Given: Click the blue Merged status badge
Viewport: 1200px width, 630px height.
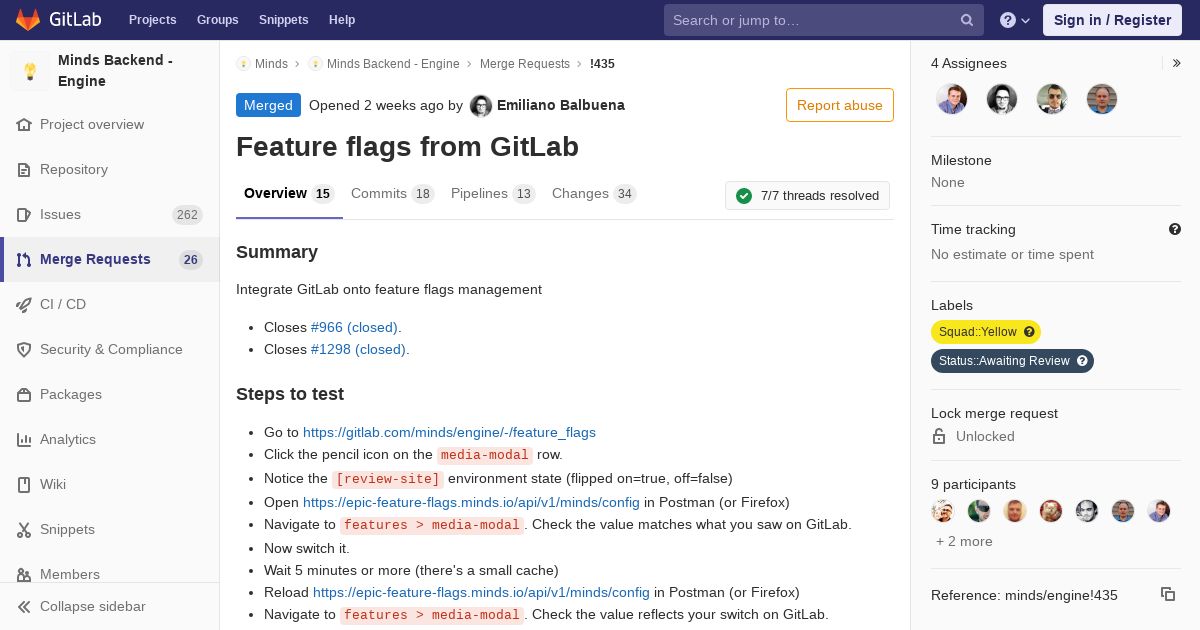Looking at the screenshot, I should 268,105.
